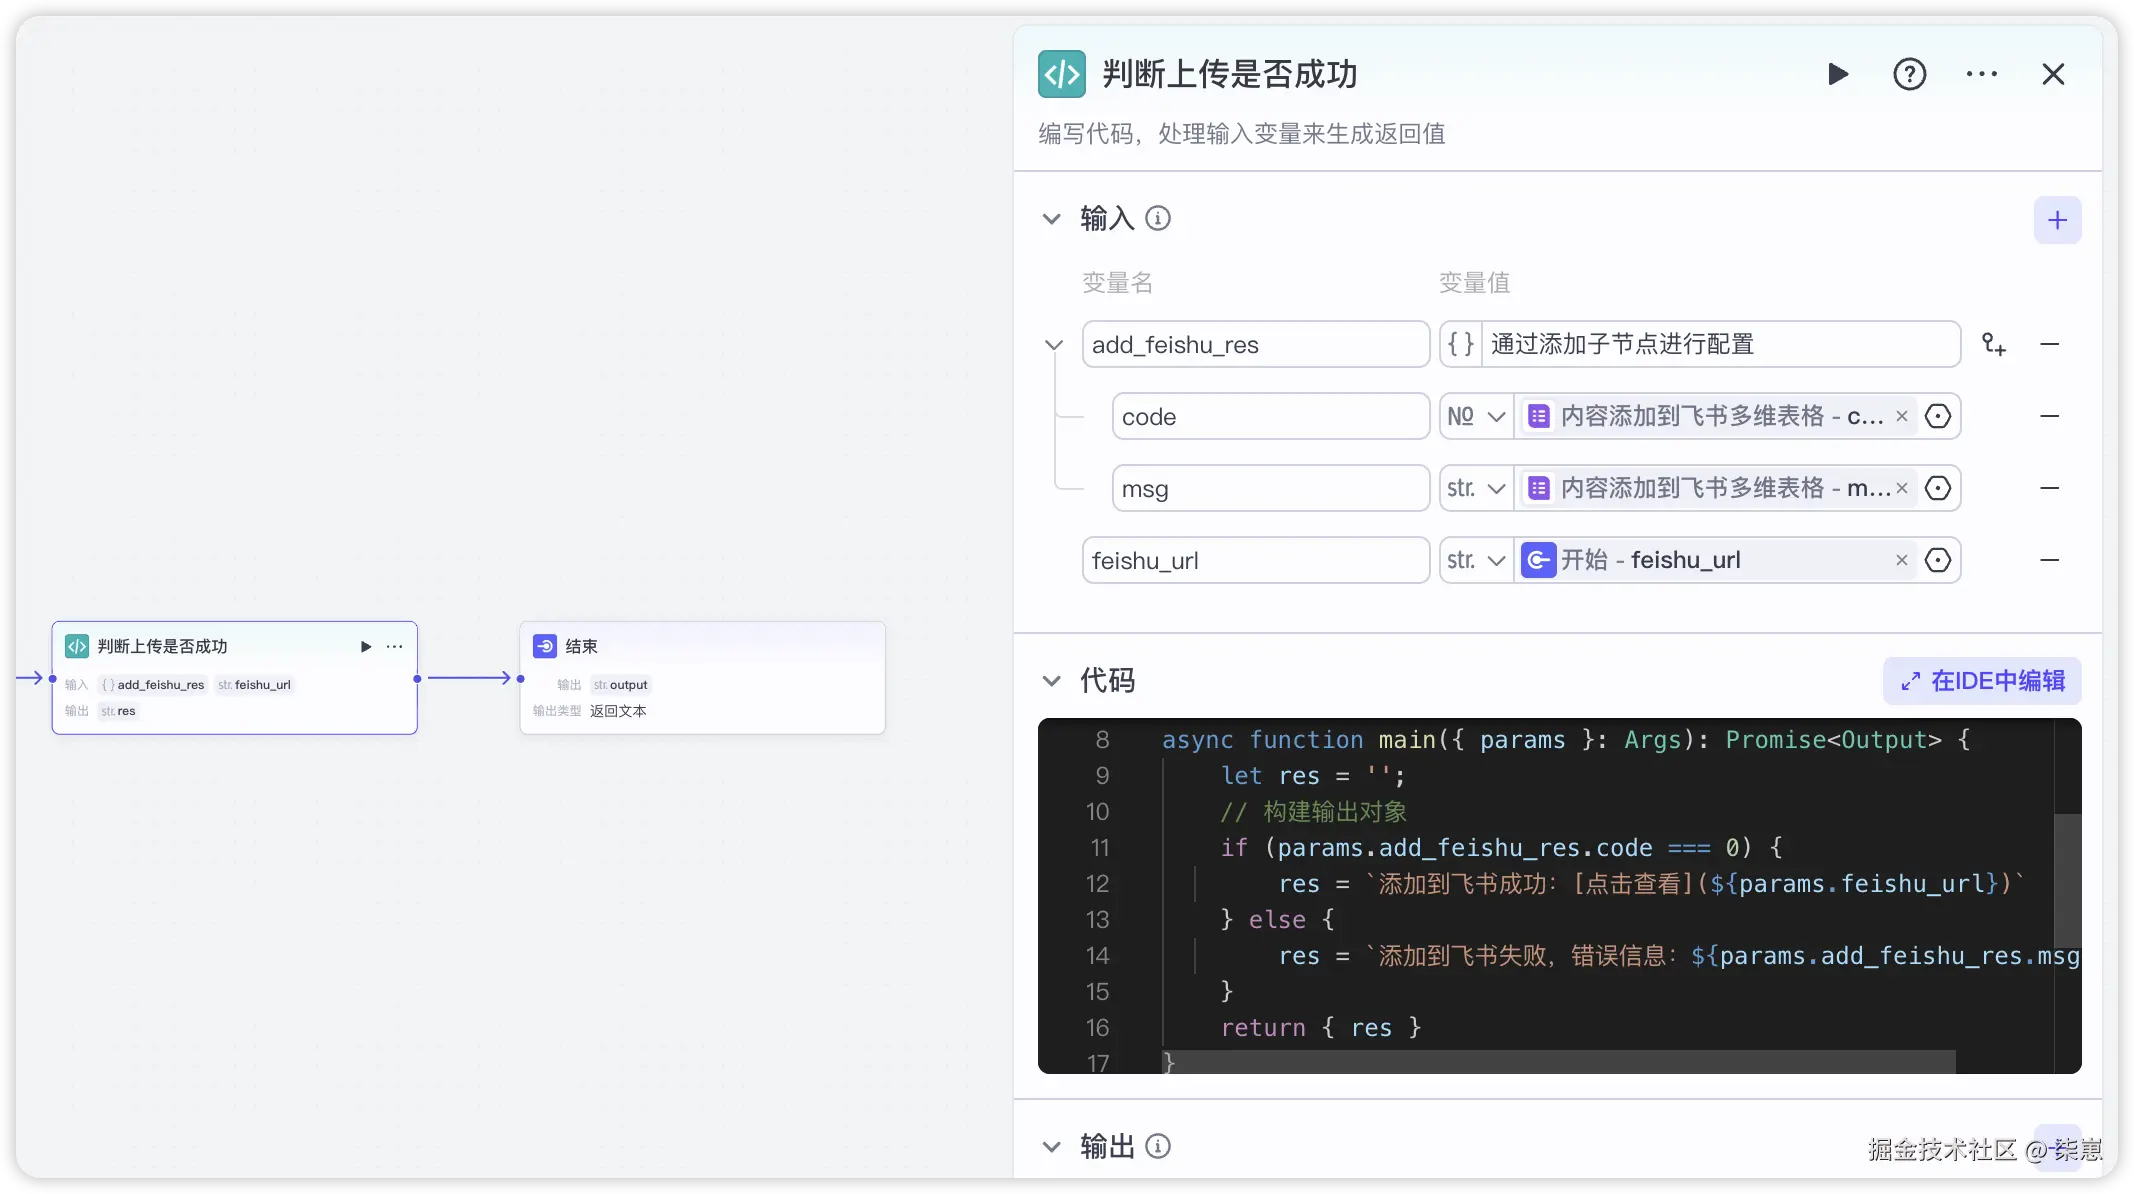Add a new input variable with plus

2057,220
